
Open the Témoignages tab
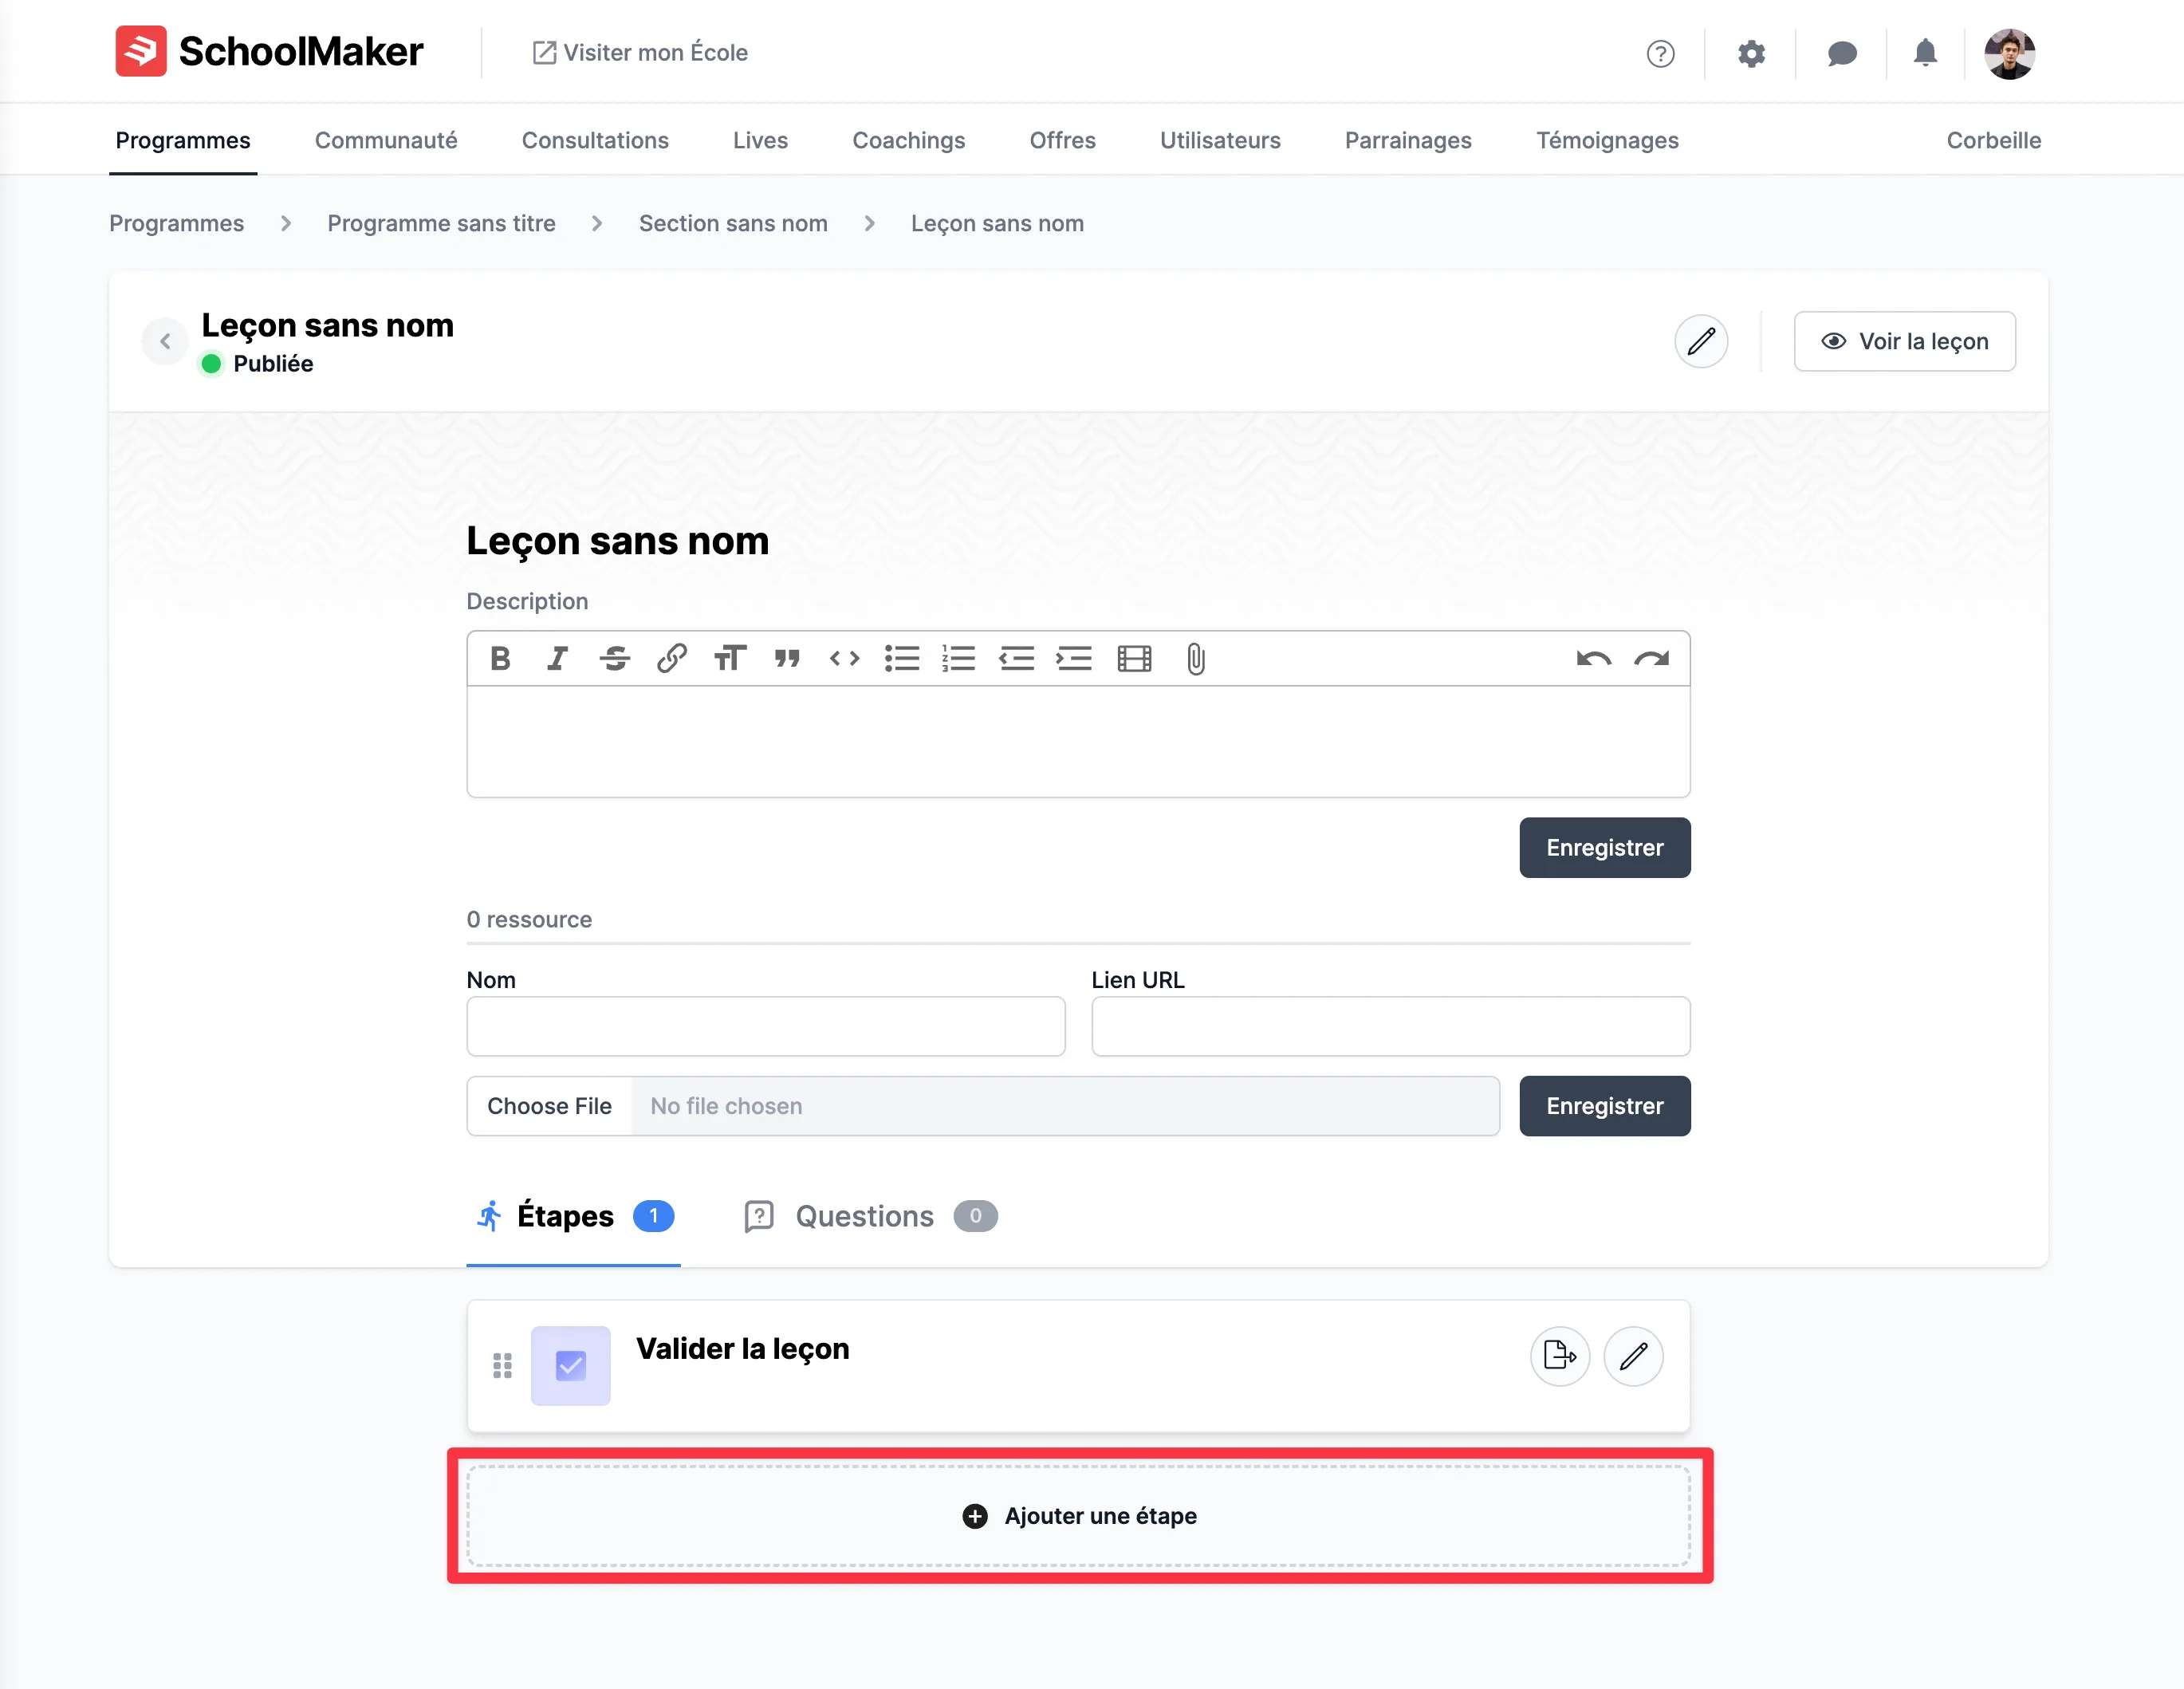1607,140
